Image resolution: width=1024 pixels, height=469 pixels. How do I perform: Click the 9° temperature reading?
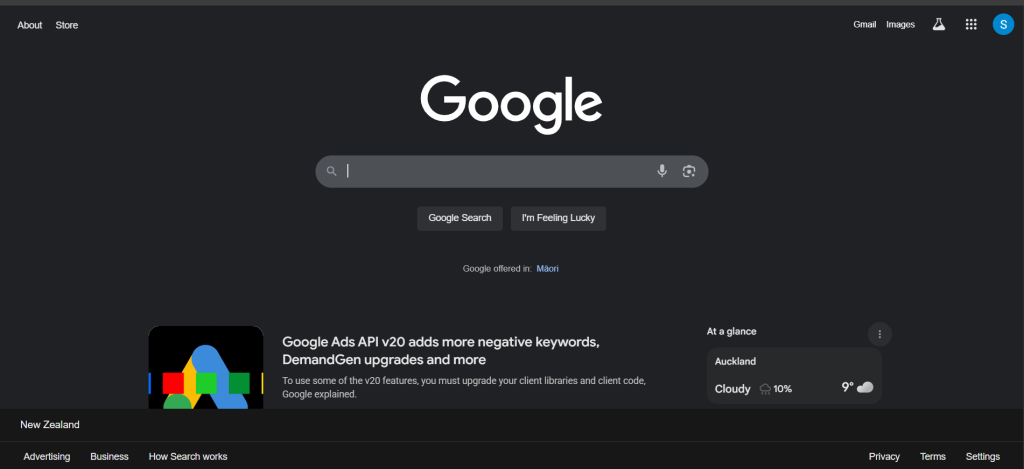coord(847,387)
